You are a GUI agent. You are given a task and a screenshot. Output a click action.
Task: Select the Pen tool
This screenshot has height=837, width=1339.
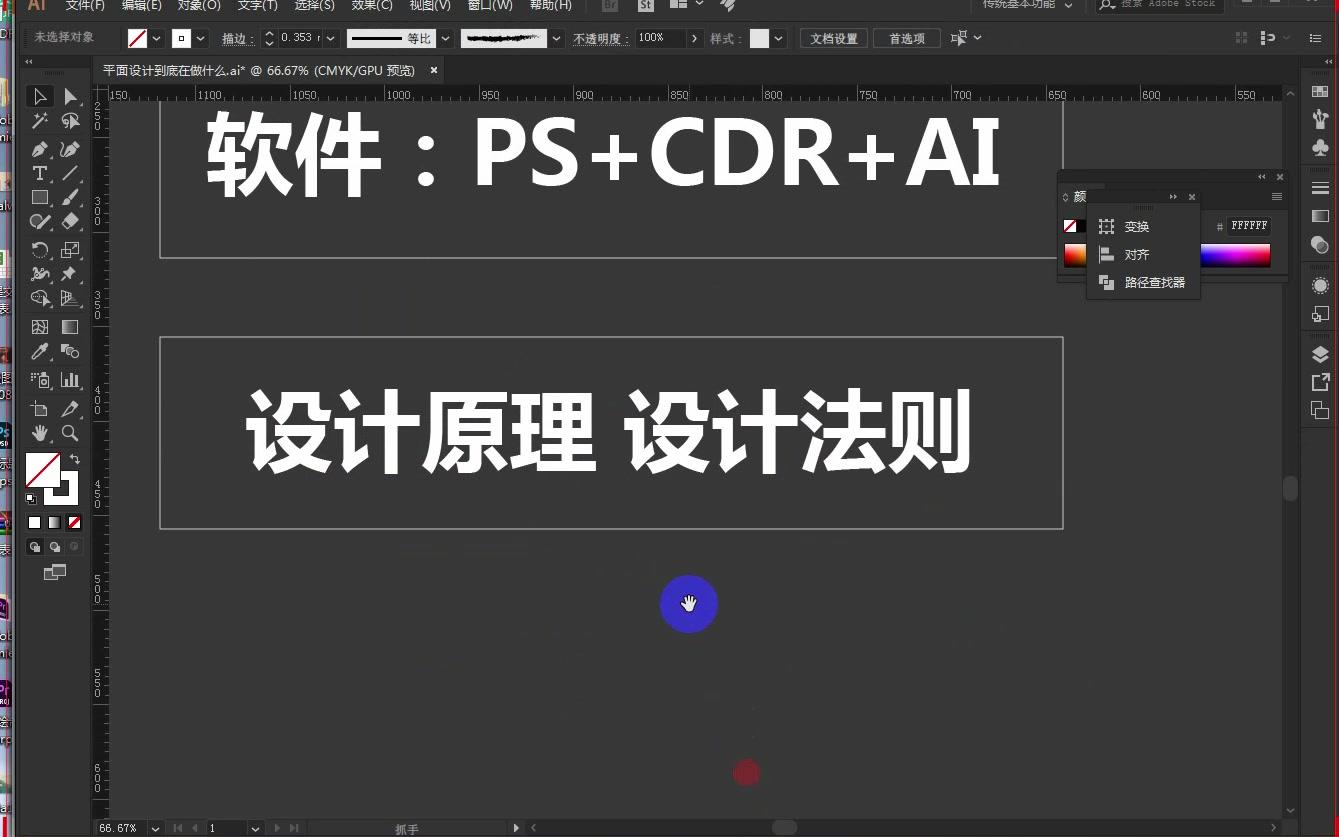(40, 149)
